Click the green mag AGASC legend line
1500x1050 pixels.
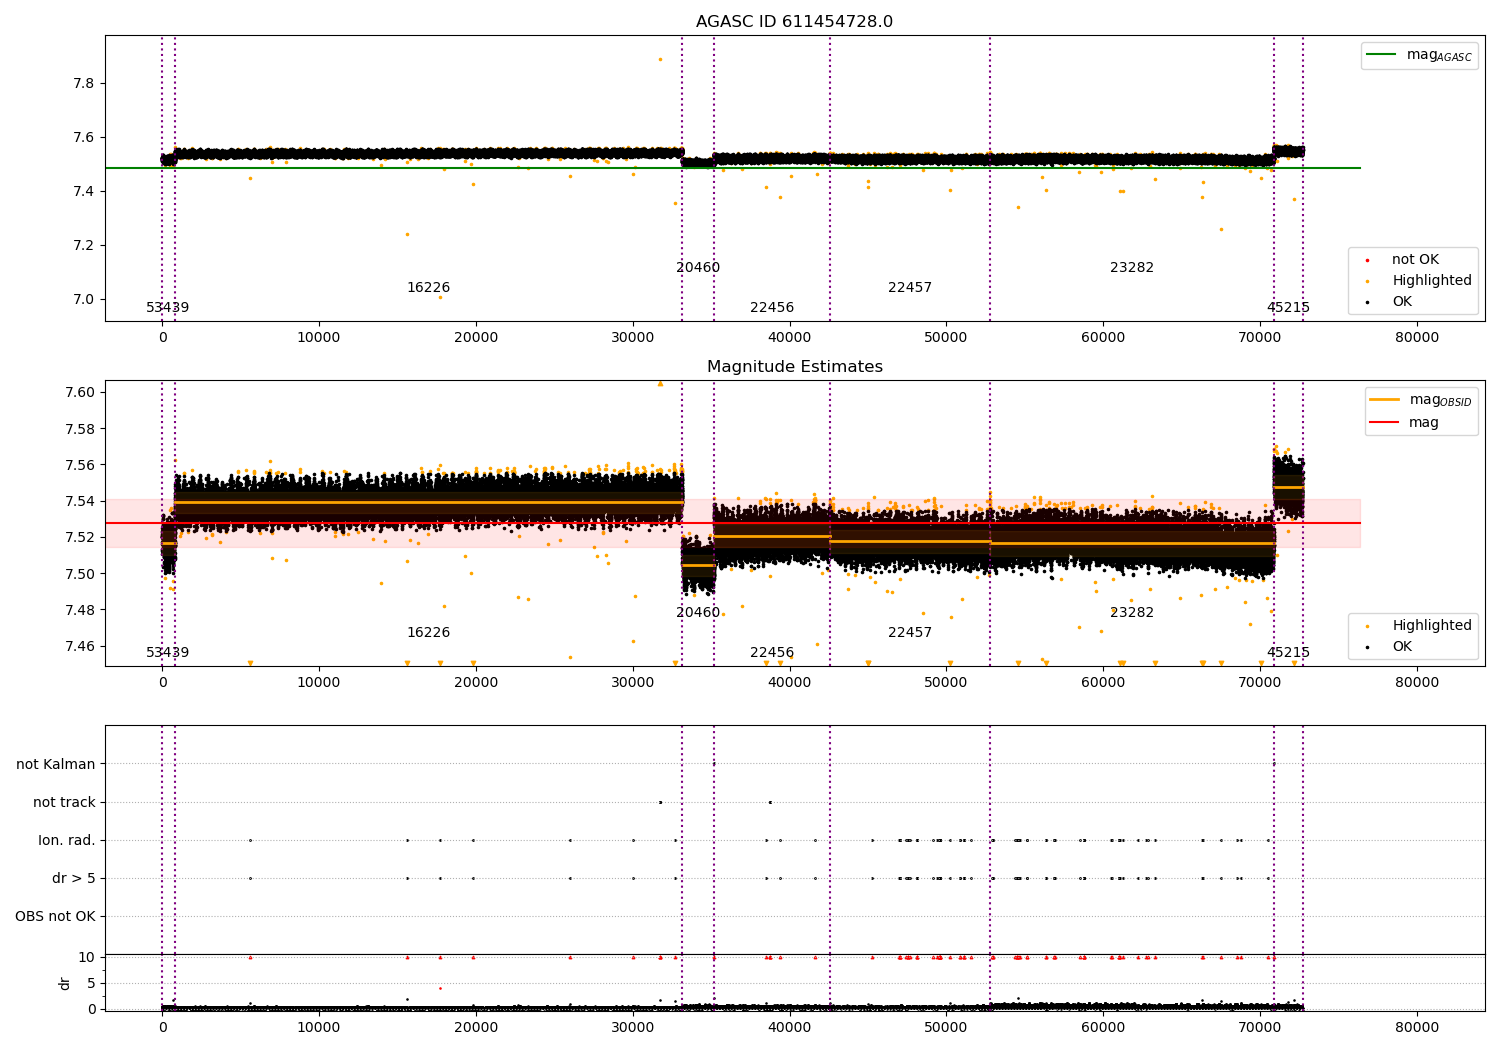(1382, 55)
